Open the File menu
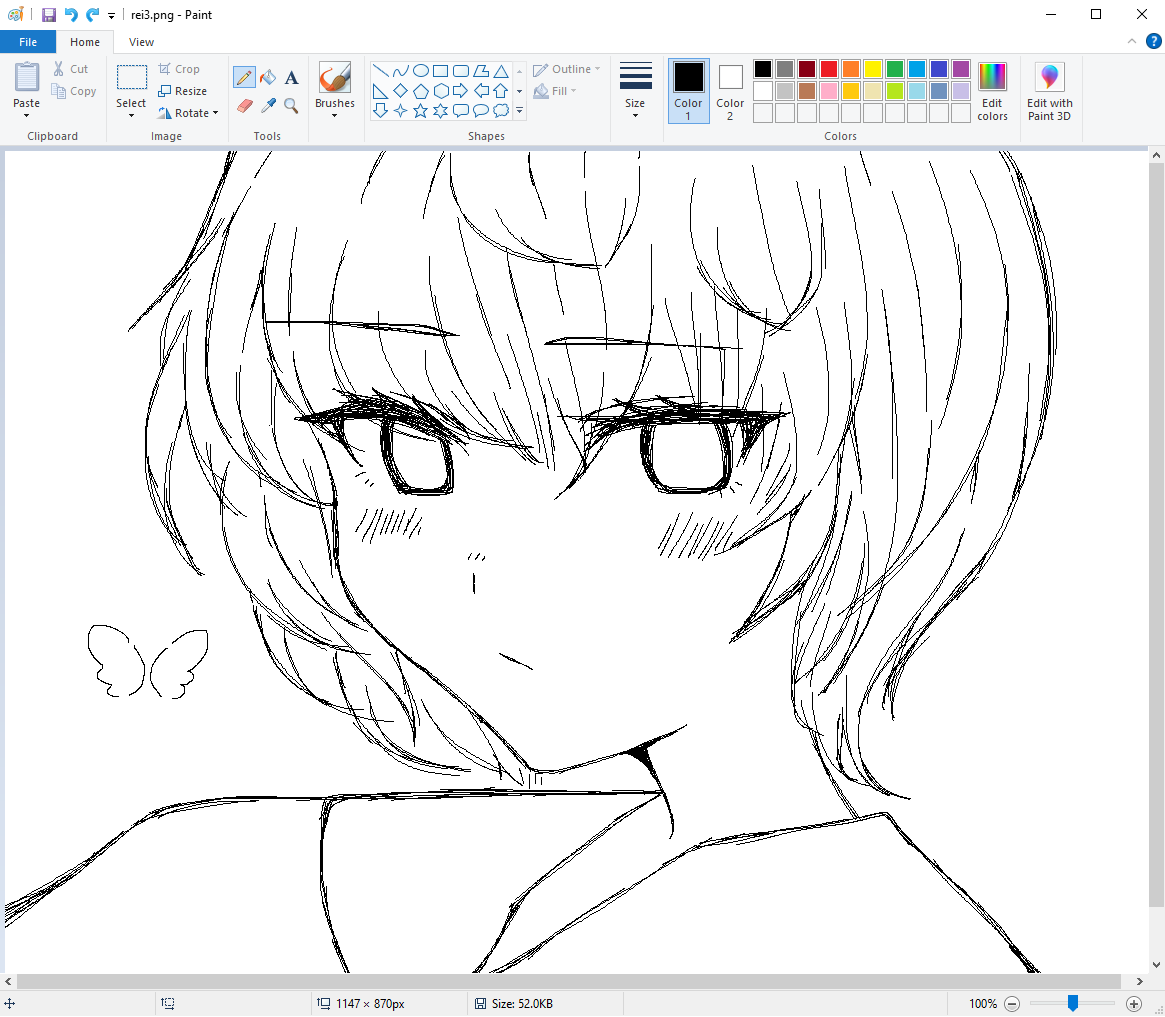Screen dimensions: 1165x1017 28,42
